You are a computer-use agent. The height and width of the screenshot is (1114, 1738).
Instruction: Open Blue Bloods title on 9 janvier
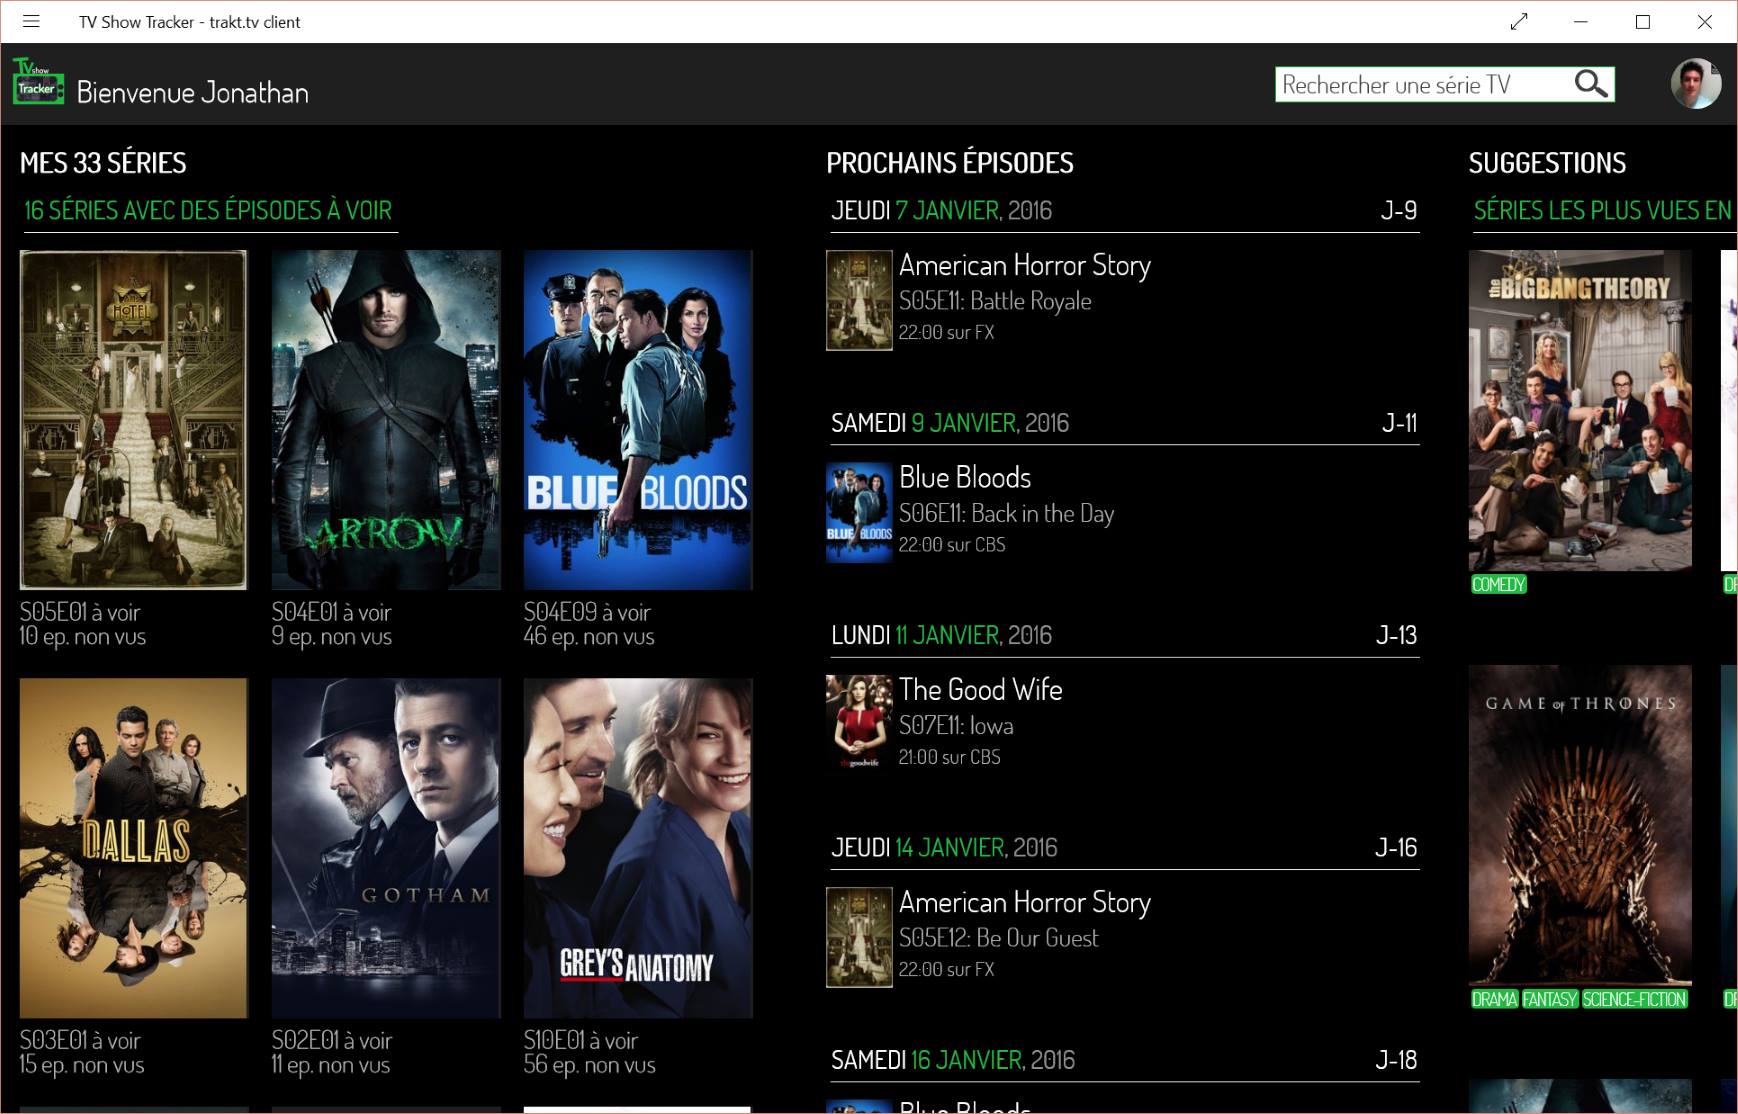965,477
